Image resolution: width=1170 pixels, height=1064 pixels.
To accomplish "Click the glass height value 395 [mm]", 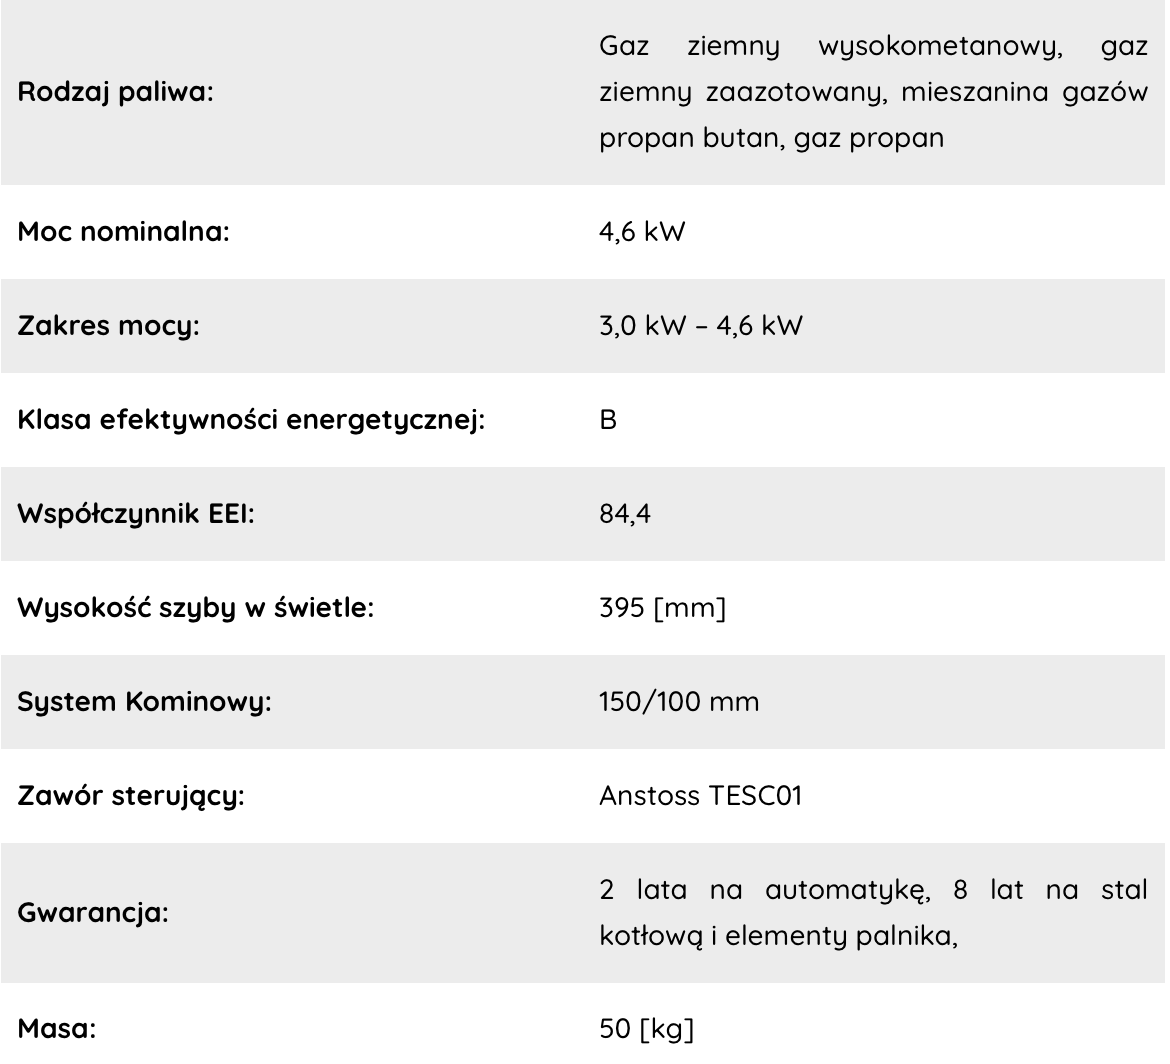I will pos(661,609).
